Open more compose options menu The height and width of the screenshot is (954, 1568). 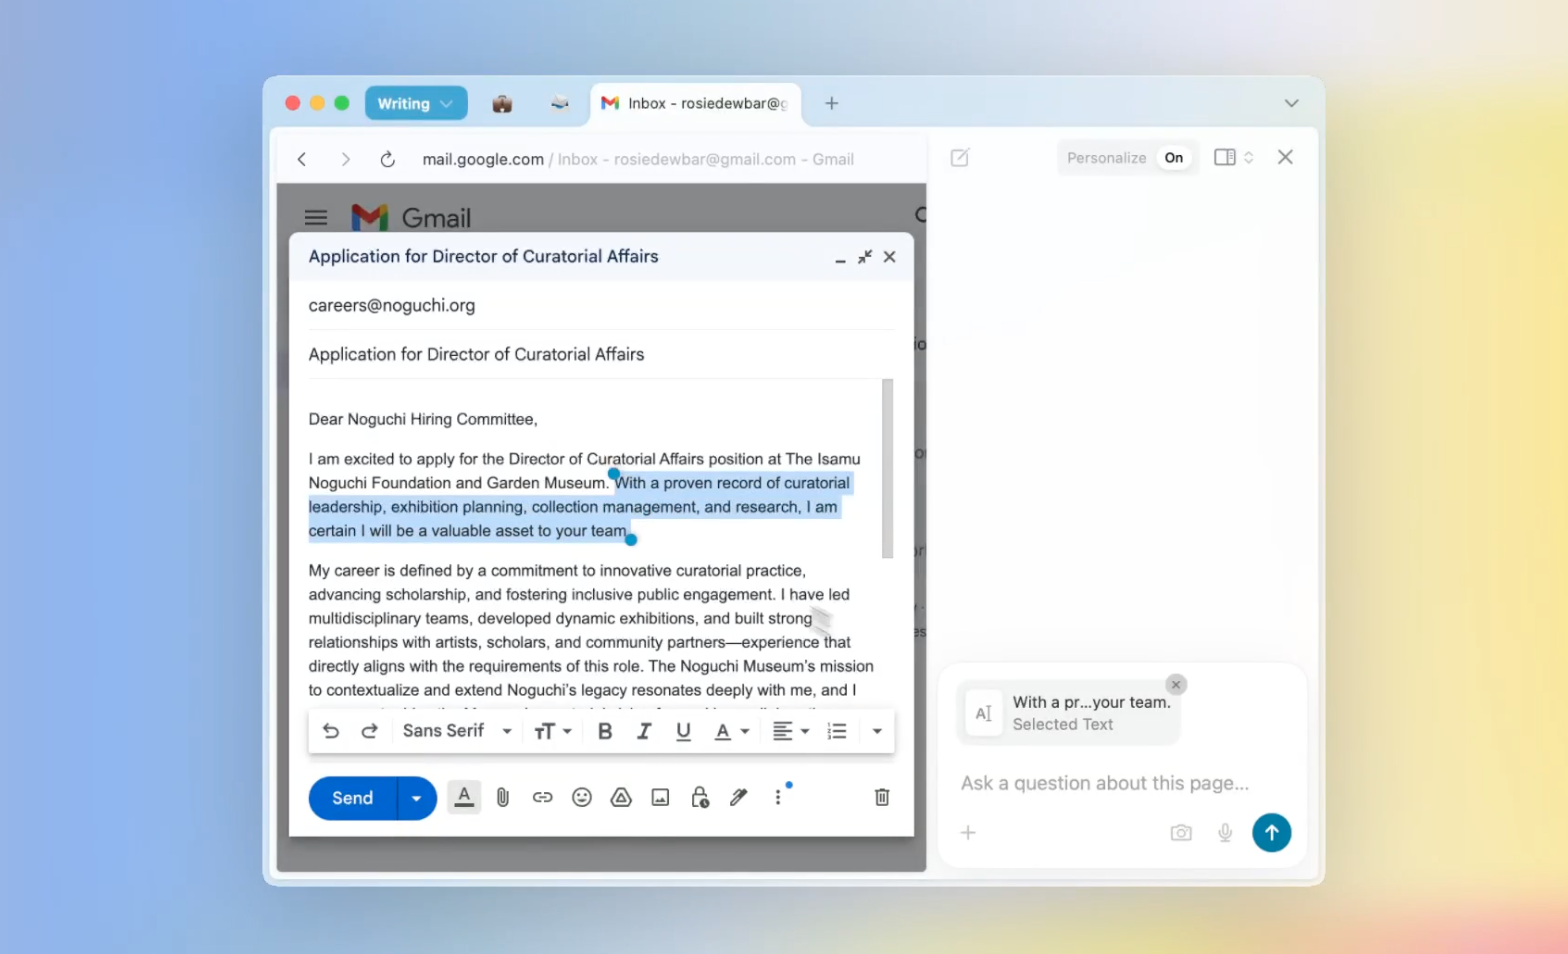click(778, 797)
